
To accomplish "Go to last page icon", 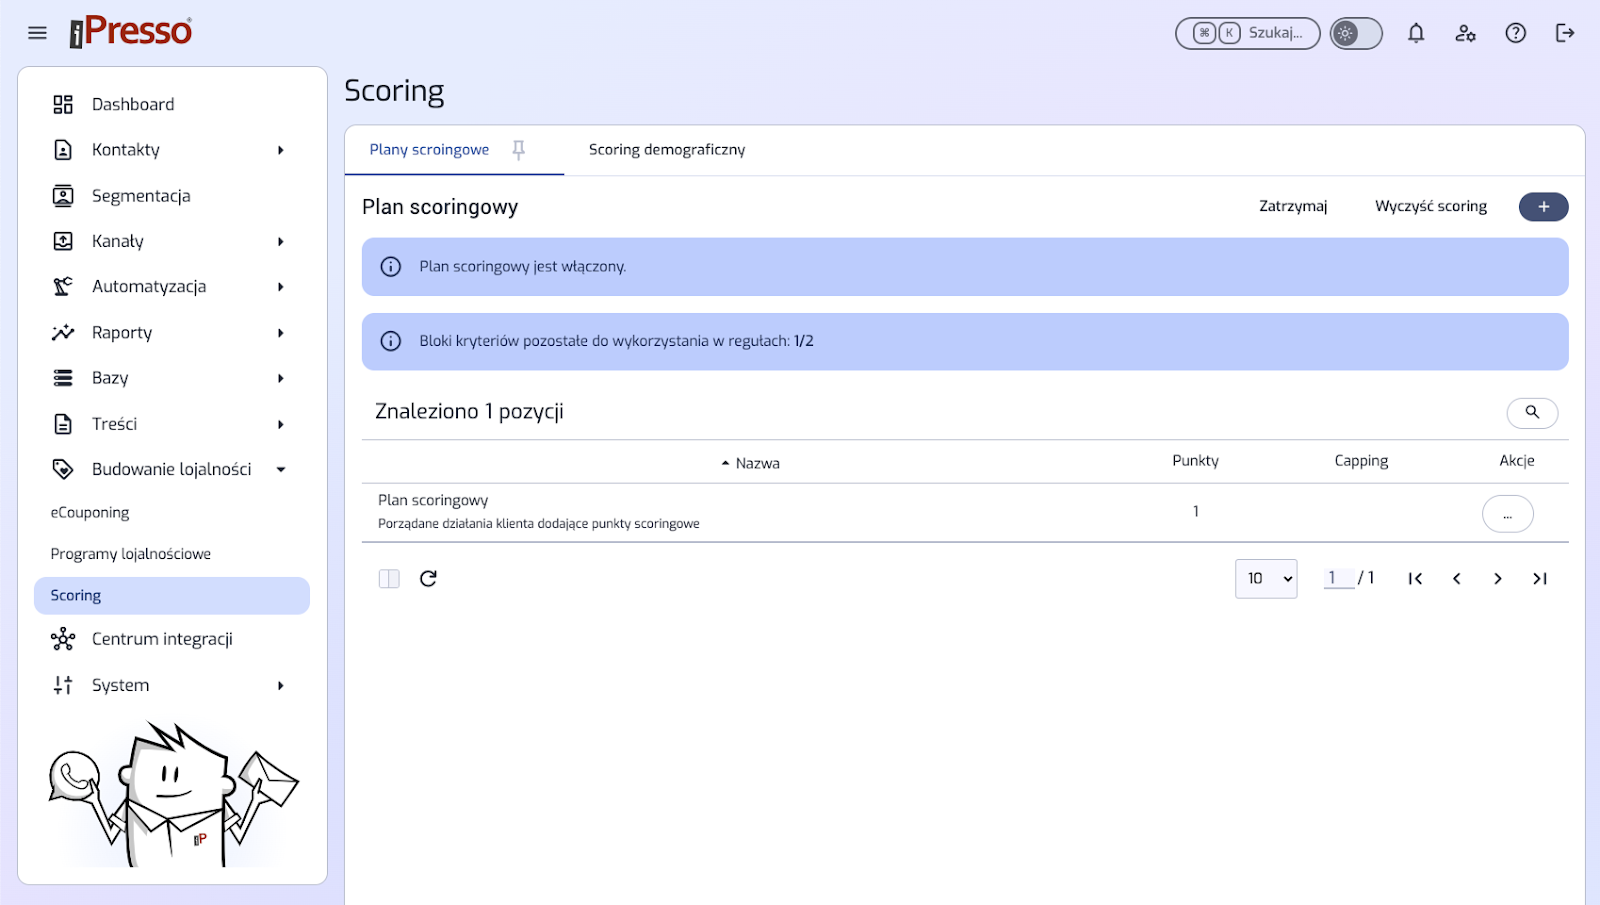I will [x=1540, y=578].
